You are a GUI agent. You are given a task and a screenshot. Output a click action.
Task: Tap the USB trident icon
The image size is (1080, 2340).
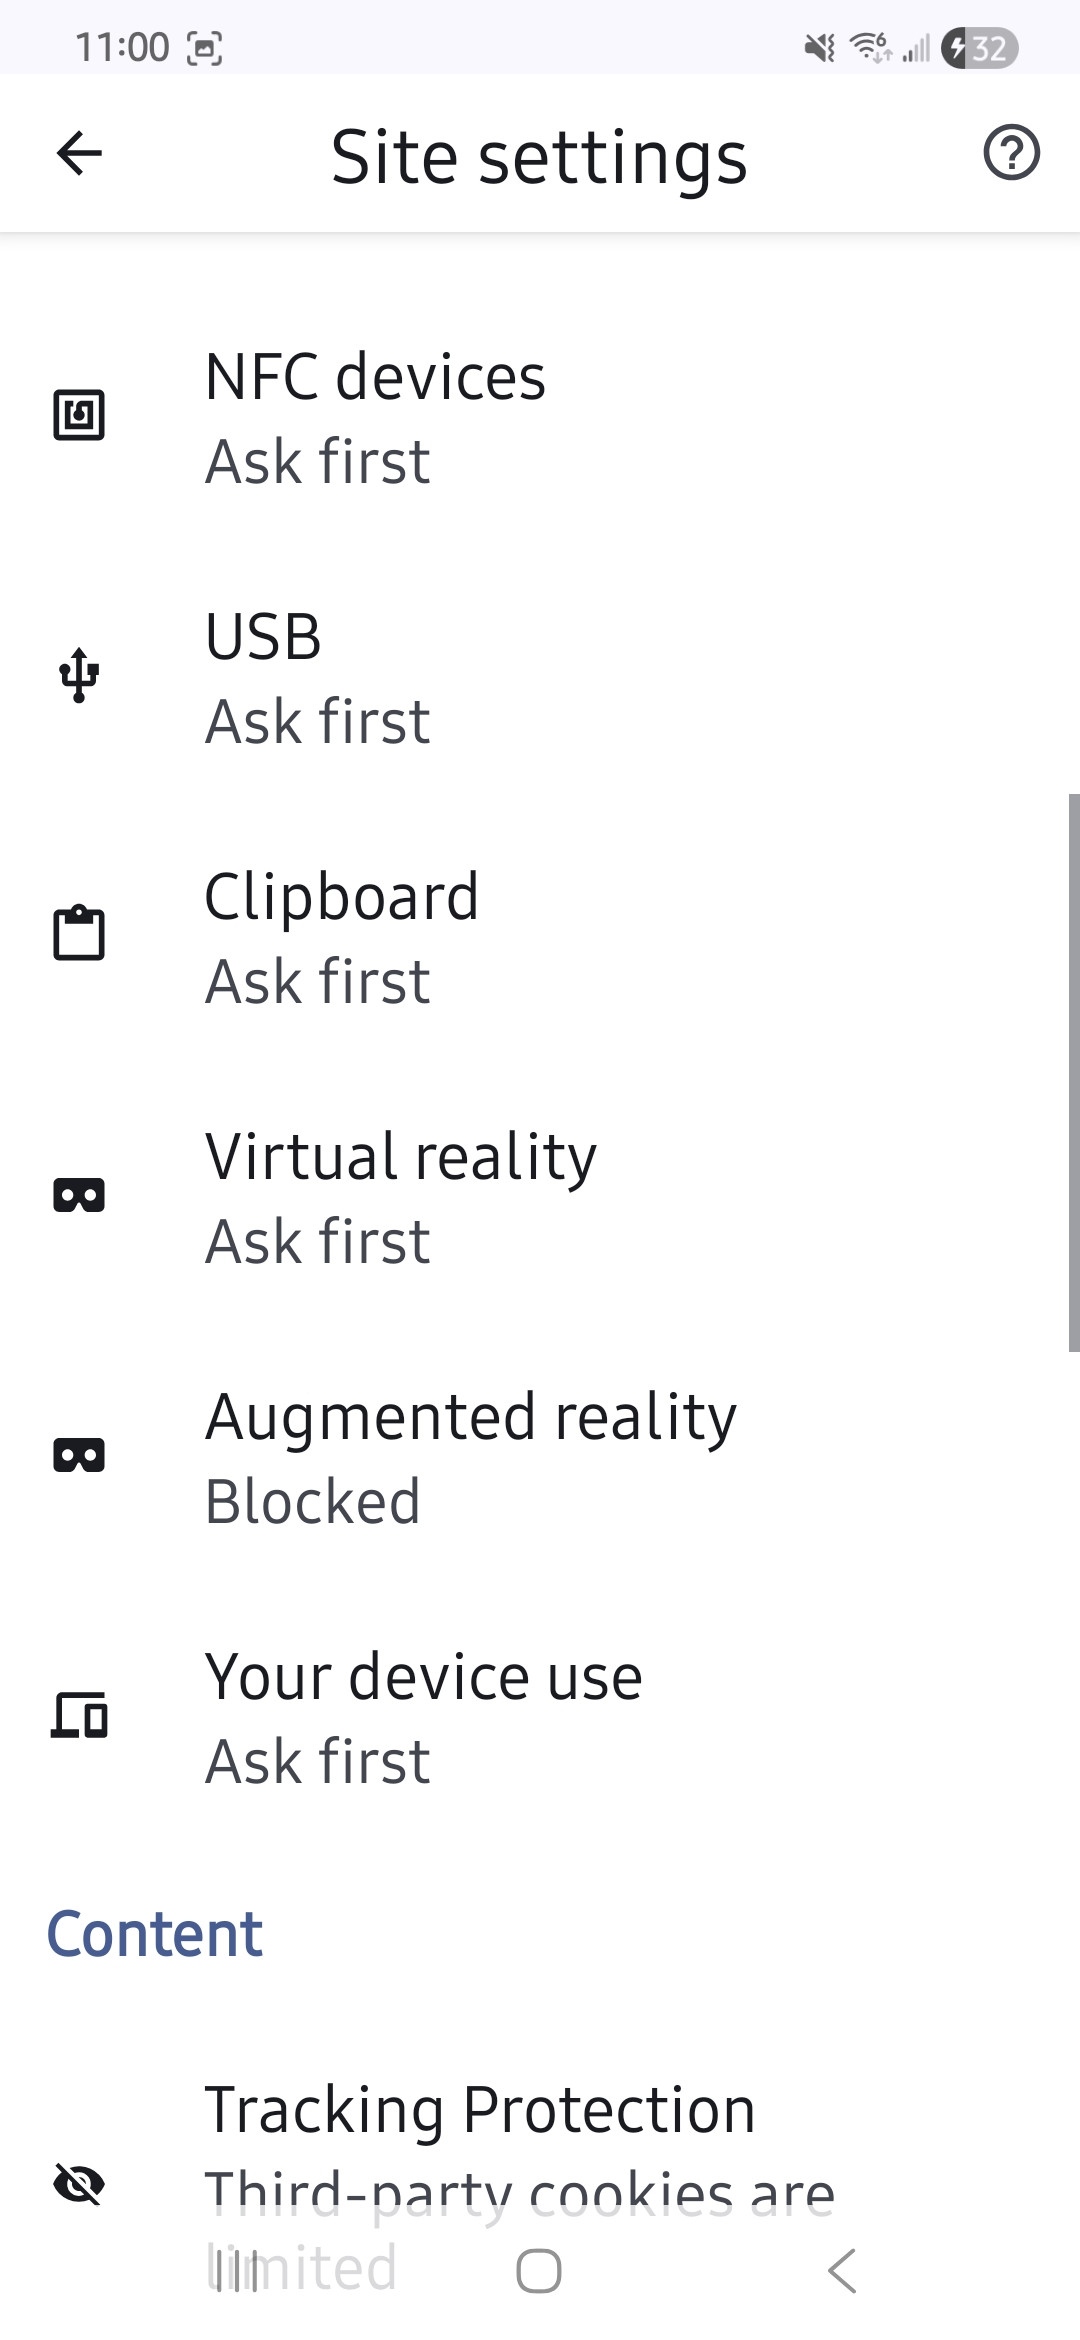(79, 675)
